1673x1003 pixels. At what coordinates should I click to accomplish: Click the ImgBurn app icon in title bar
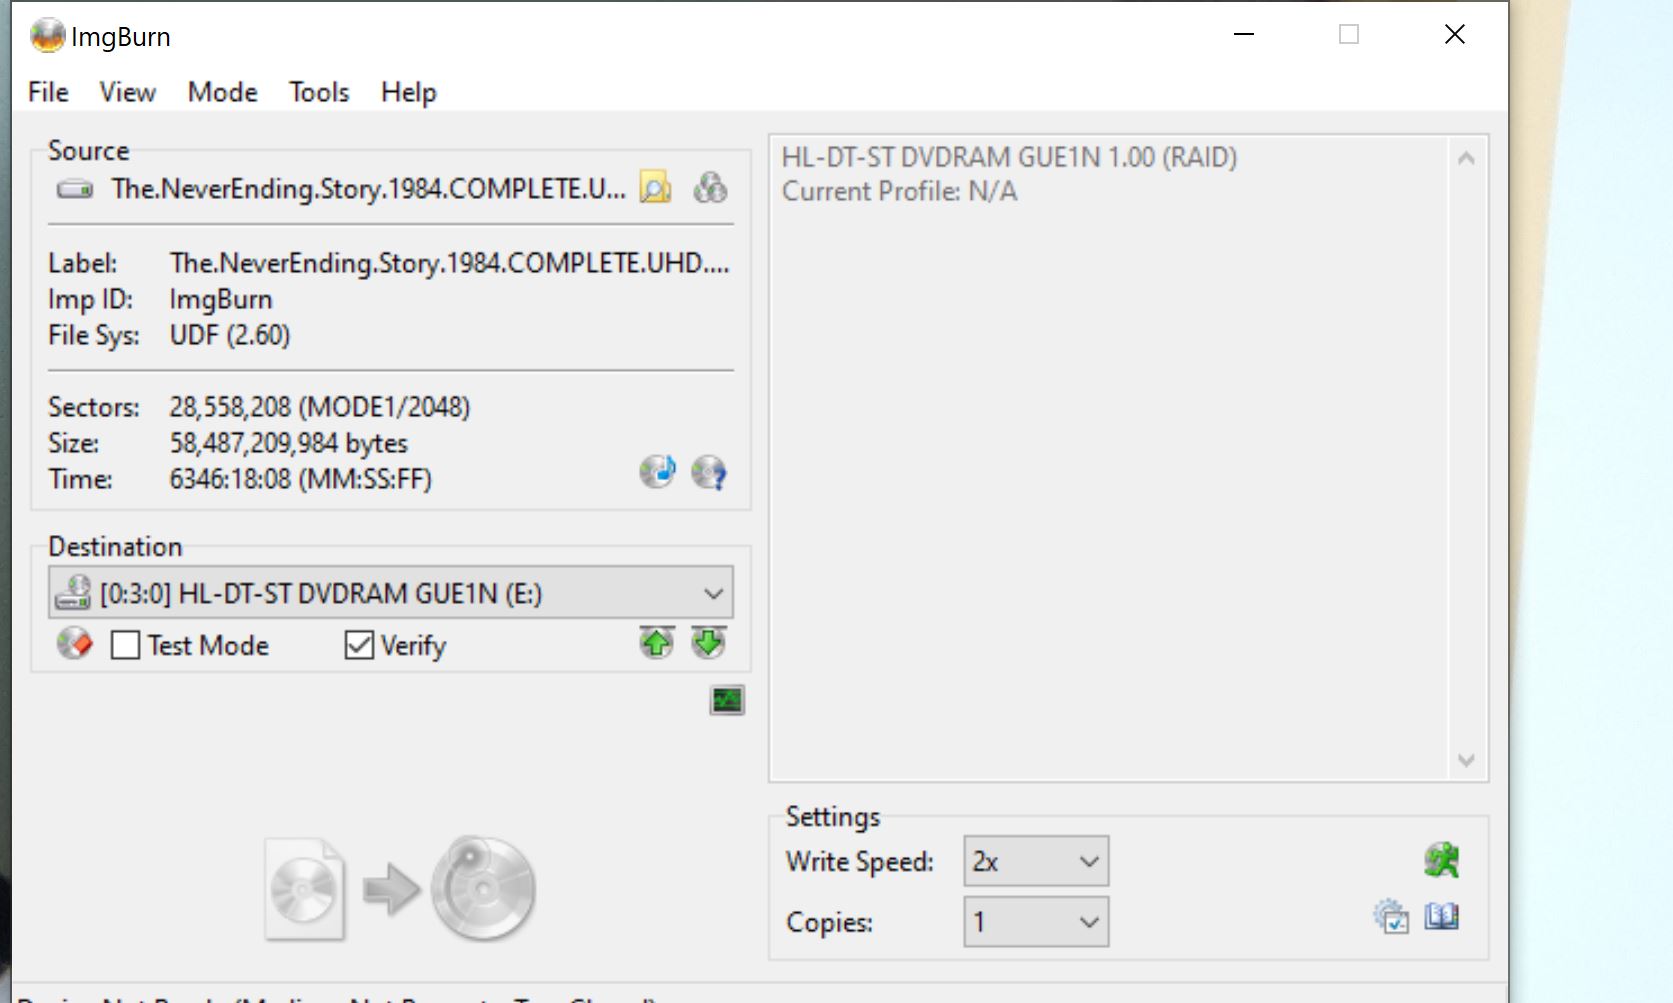click(47, 36)
